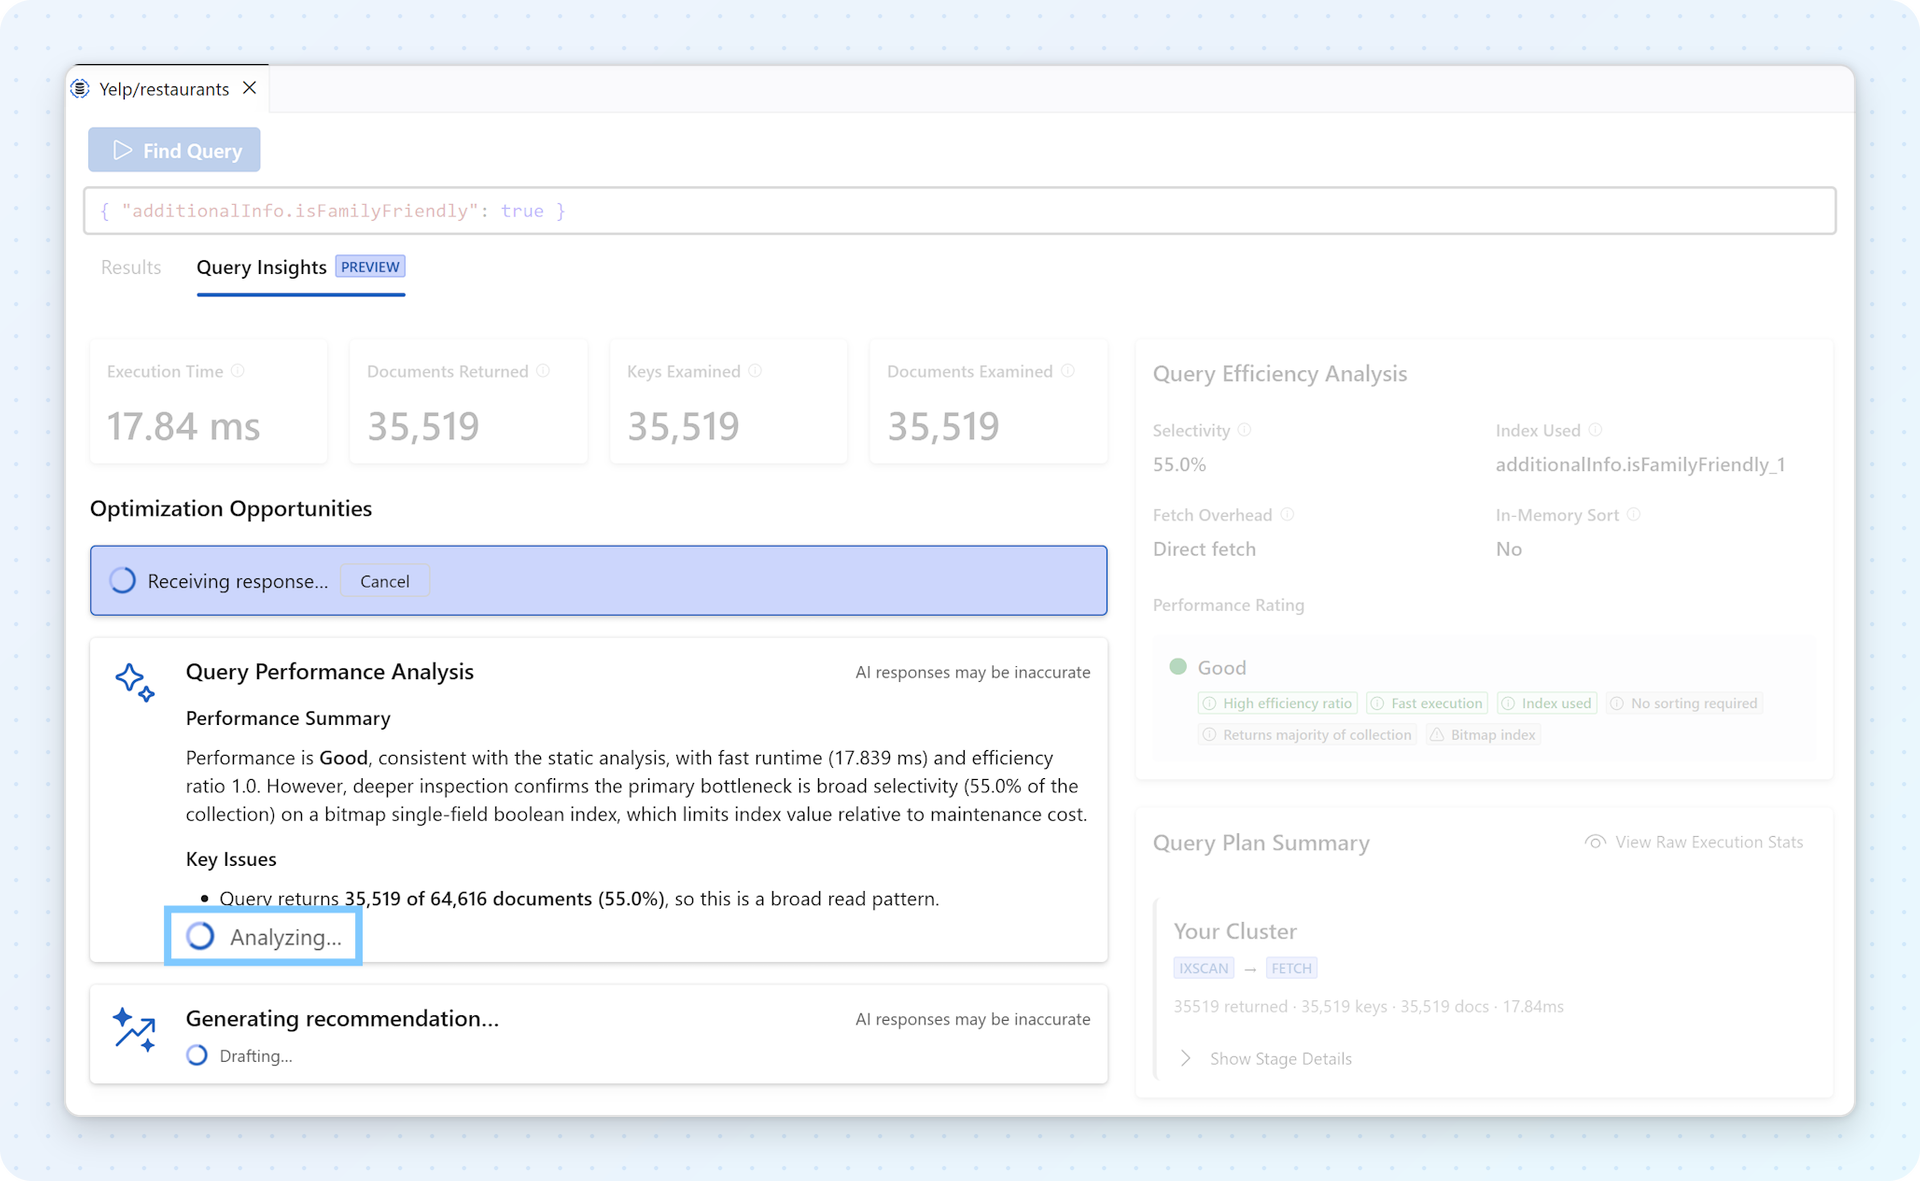Click the 55.0% selectivity value
This screenshot has width=1920, height=1181.
(x=1179, y=465)
